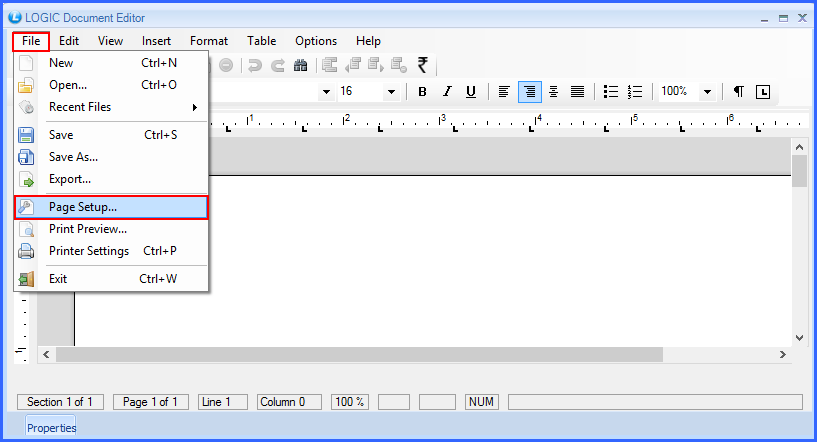Click the horizontal scrollbar left arrow
The image size is (817, 442).
46,355
